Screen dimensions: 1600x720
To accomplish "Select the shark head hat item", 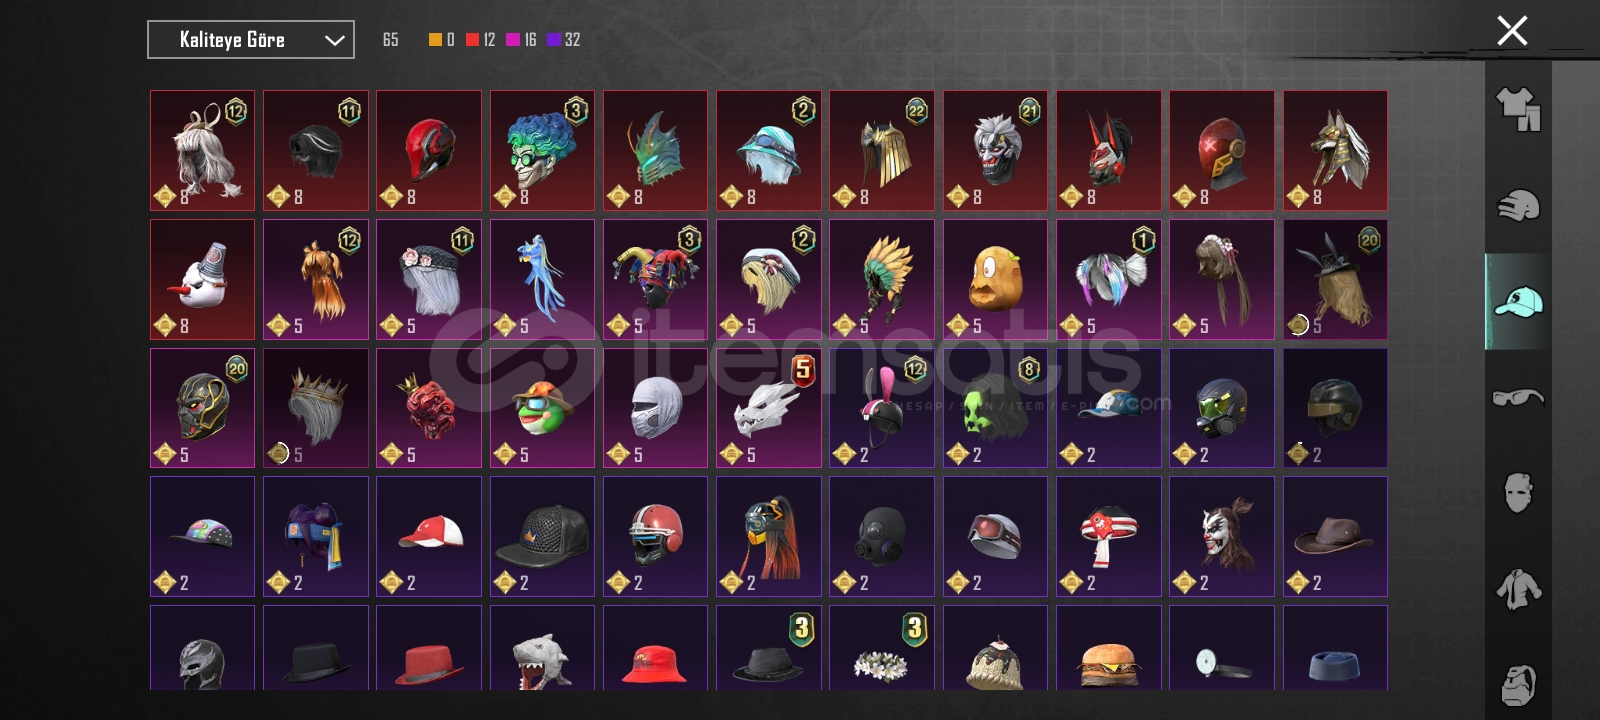I will pos(542,648).
